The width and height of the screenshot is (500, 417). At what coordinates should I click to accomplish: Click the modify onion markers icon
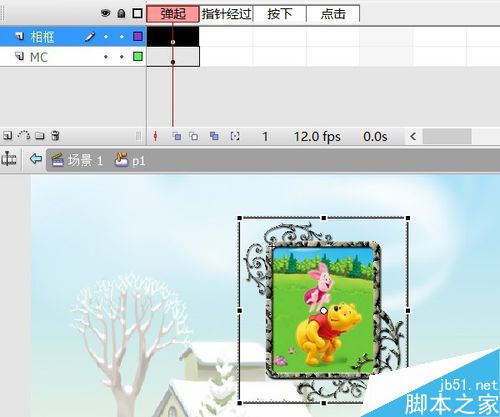235,136
